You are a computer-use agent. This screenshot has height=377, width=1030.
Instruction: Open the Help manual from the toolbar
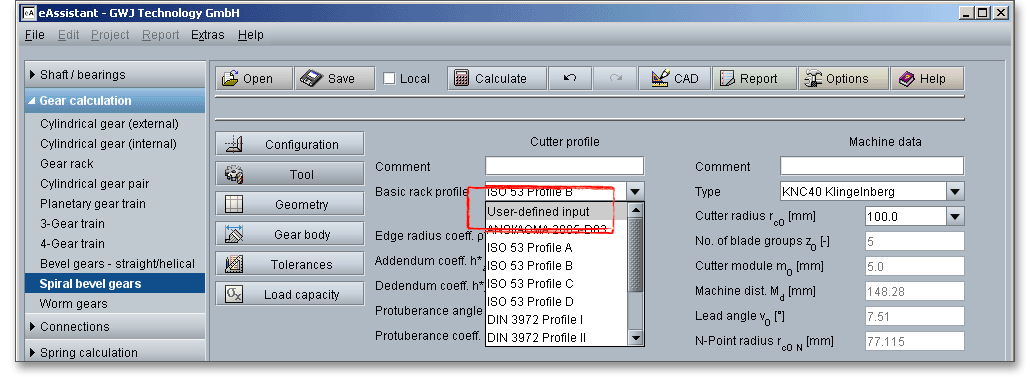927,79
